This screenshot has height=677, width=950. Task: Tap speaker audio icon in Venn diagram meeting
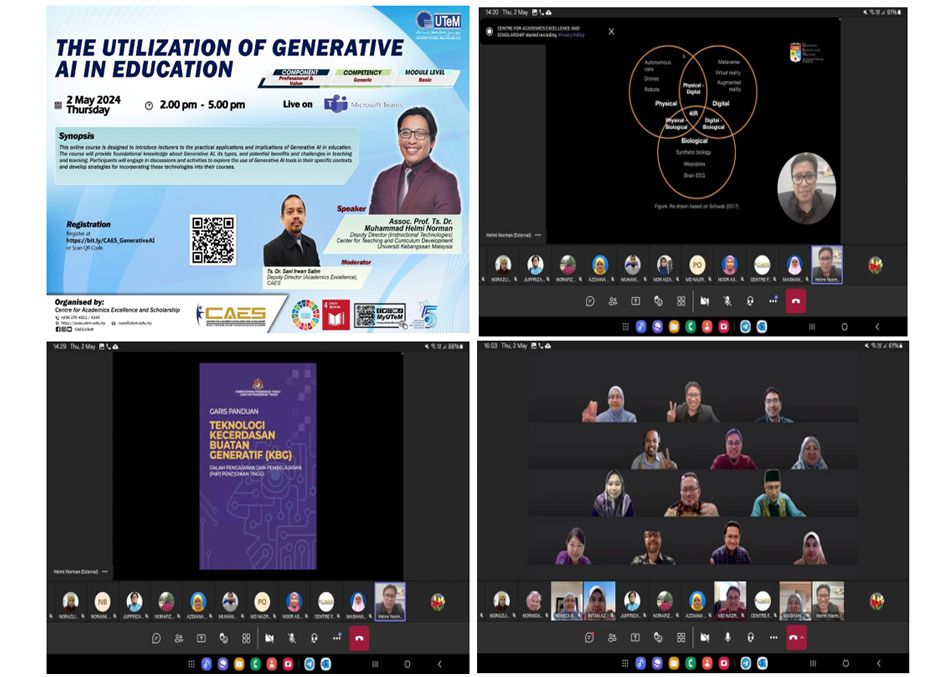(x=749, y=300)
